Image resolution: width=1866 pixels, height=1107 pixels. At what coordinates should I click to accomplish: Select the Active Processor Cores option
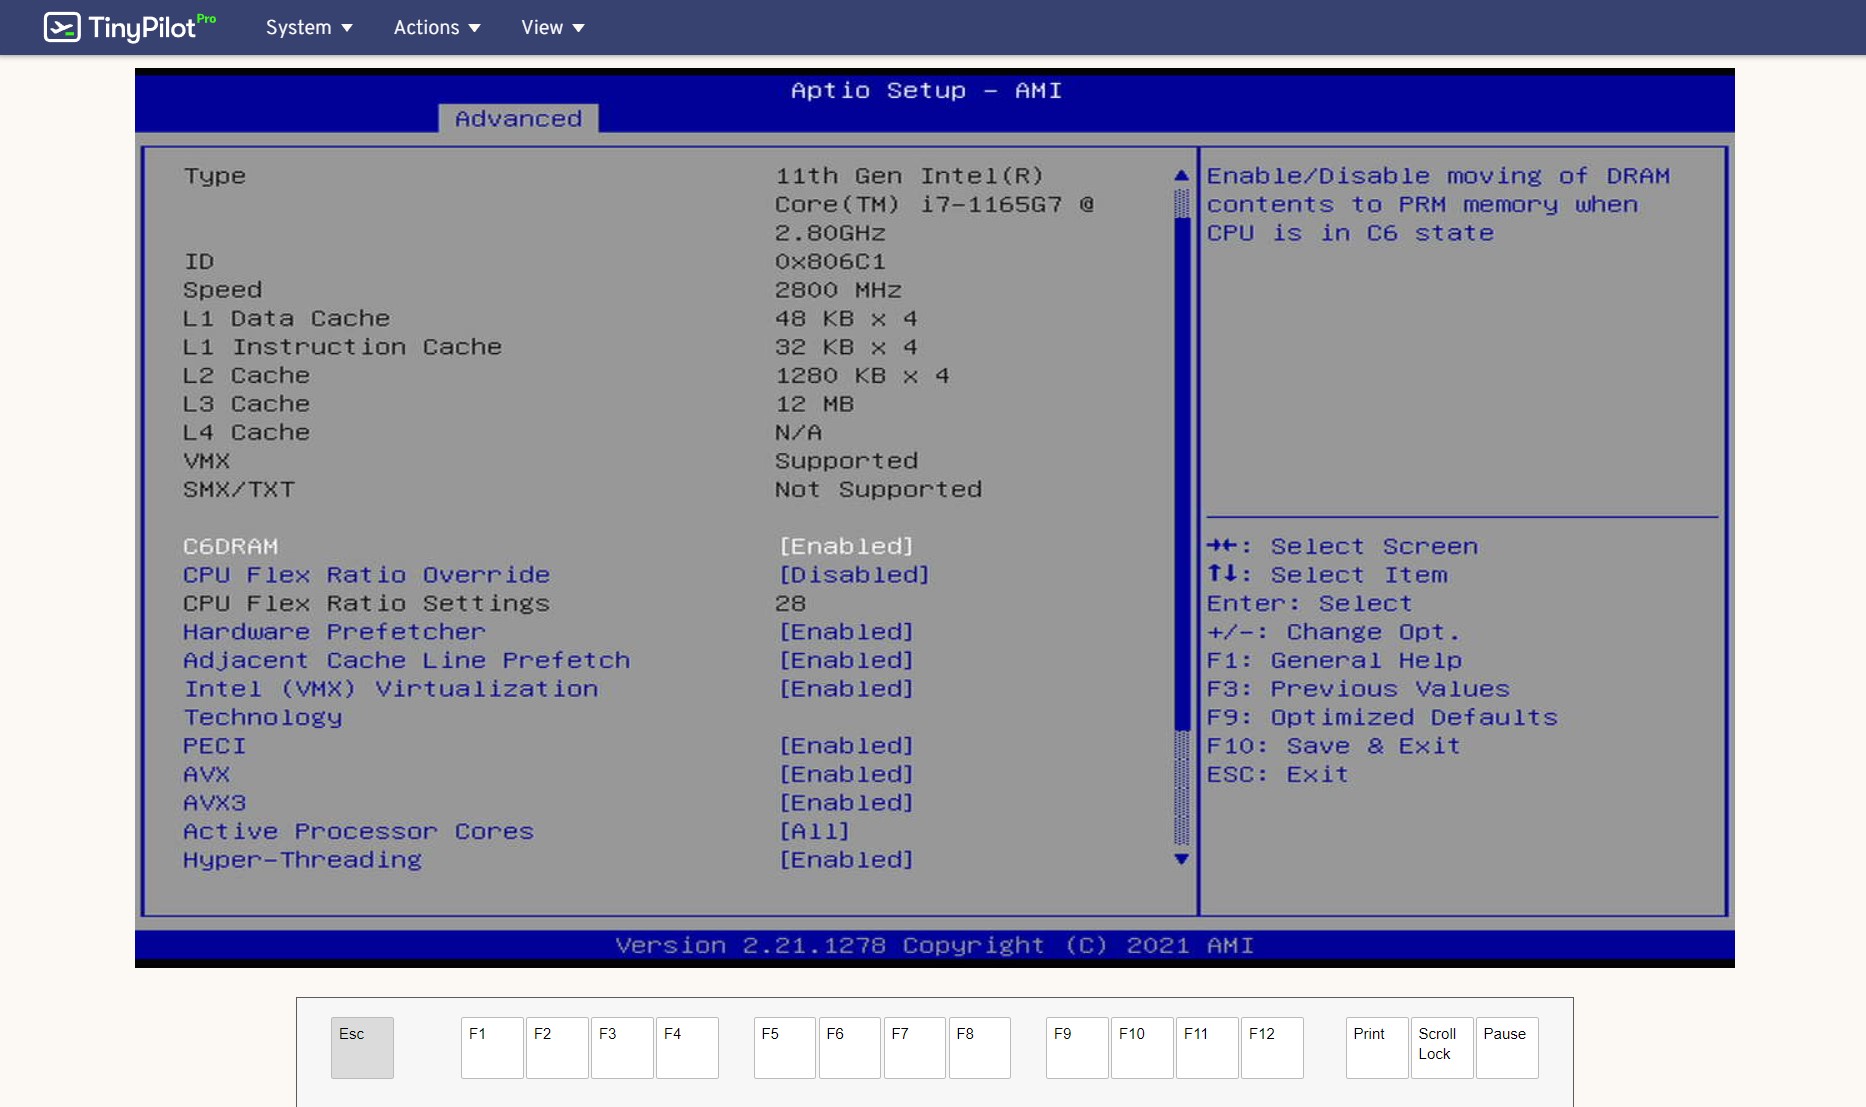(x=358, y=831)
